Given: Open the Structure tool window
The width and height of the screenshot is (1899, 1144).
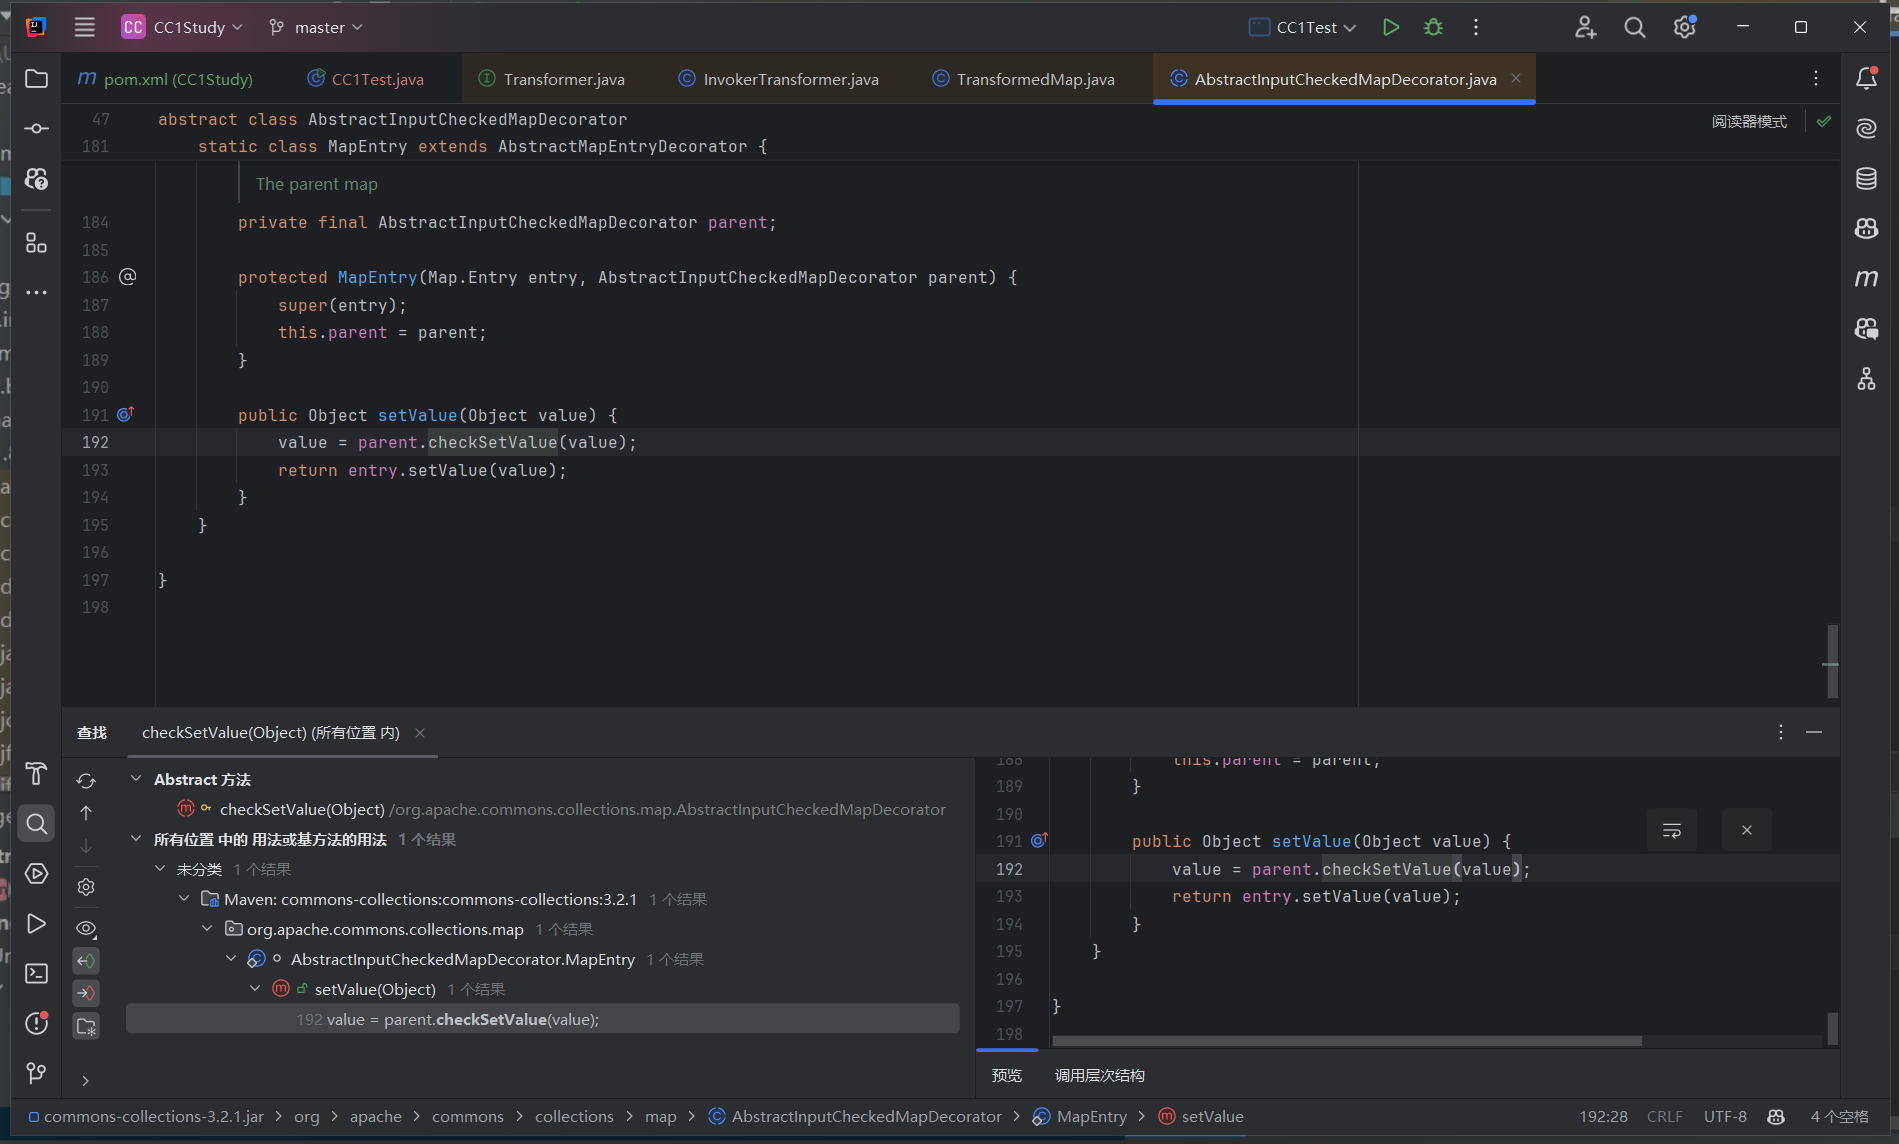Looking at the screenshot, I should pyautogui.click(x=36, y=243).
